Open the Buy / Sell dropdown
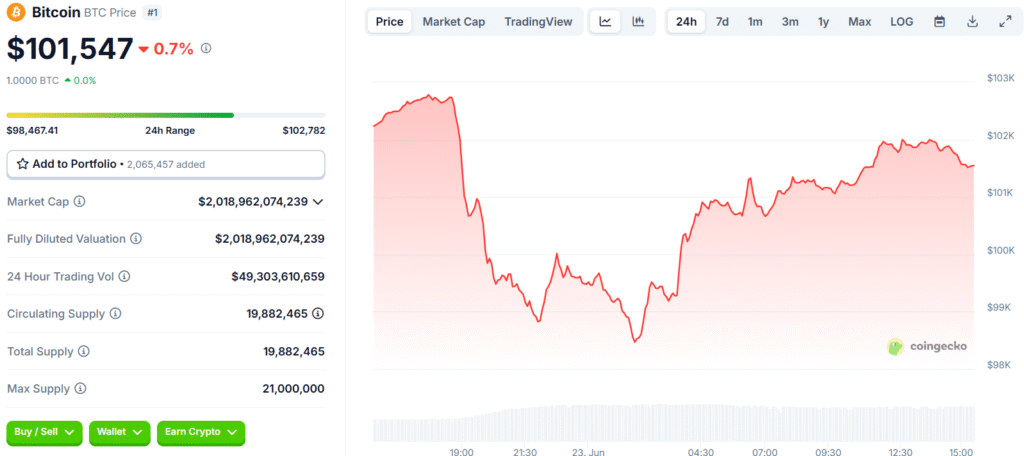This screenshot has height=456, width=1024. pos(44,432)
